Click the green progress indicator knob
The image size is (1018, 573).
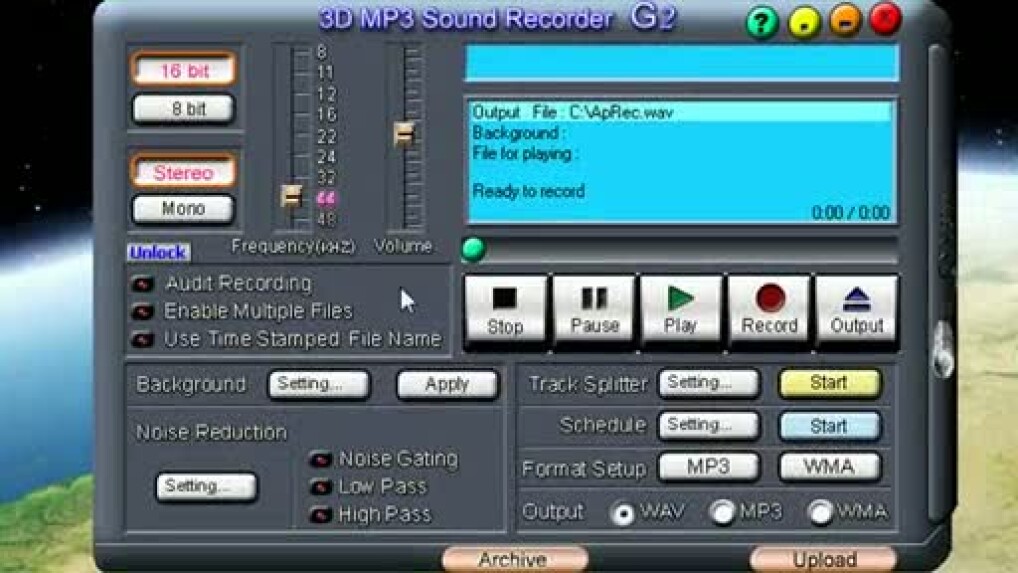[x=473, y=249]
